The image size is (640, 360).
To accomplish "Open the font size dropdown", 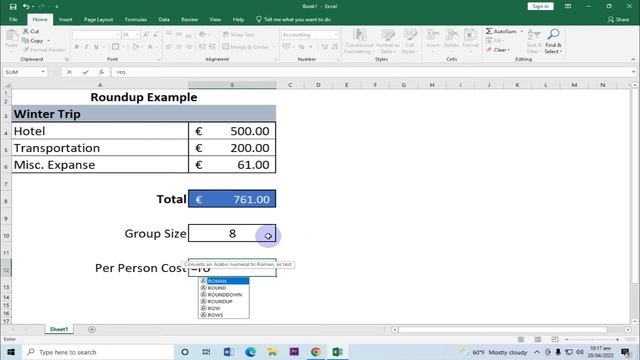I will (137, 35).
